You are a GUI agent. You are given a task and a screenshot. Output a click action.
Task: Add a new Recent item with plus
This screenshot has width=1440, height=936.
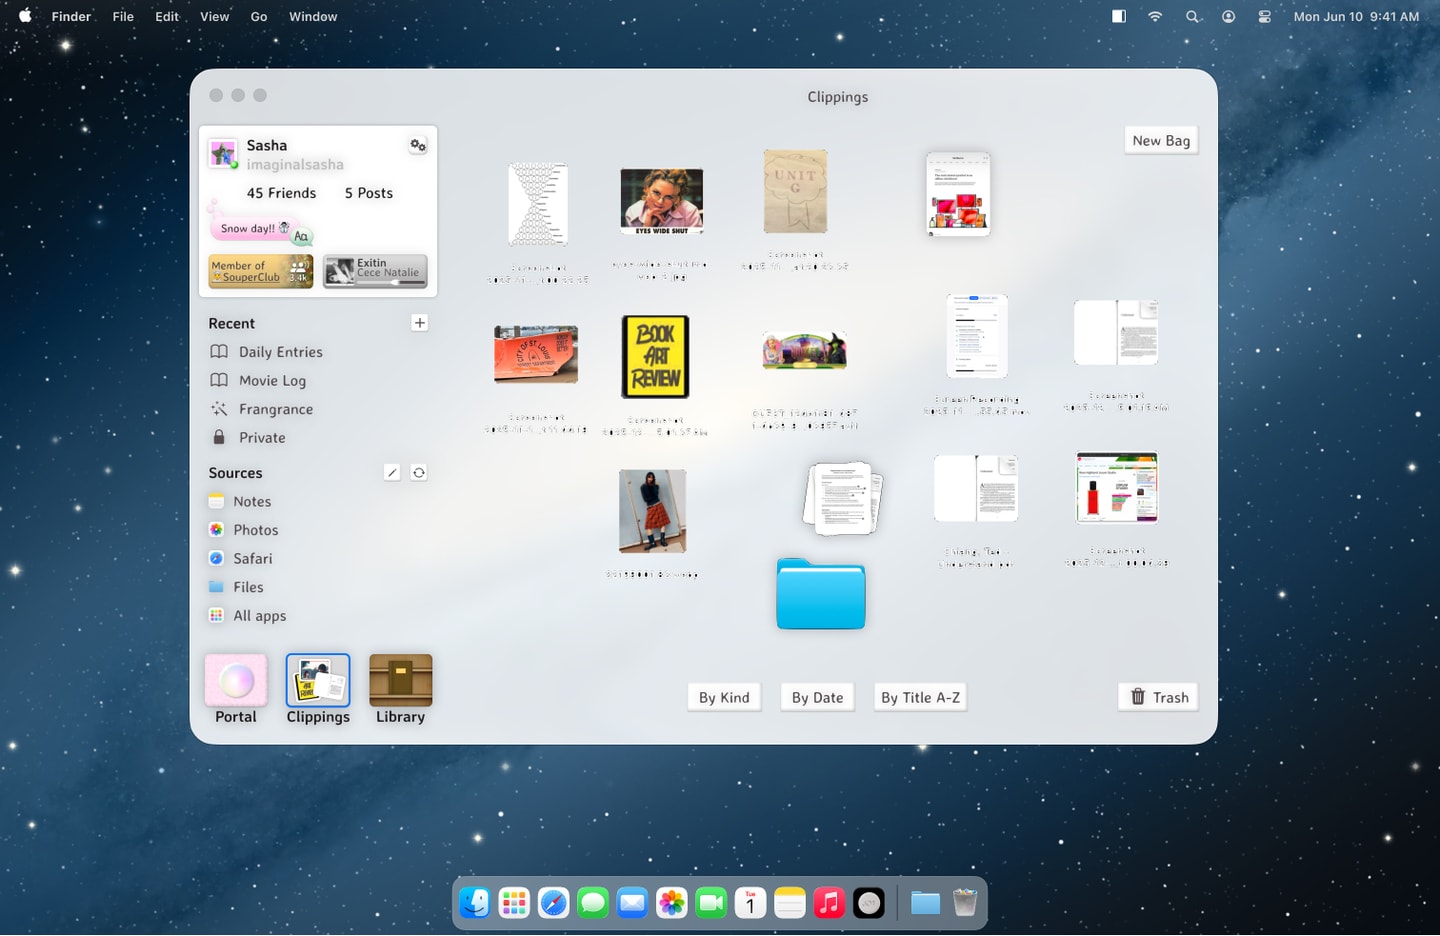420,323
